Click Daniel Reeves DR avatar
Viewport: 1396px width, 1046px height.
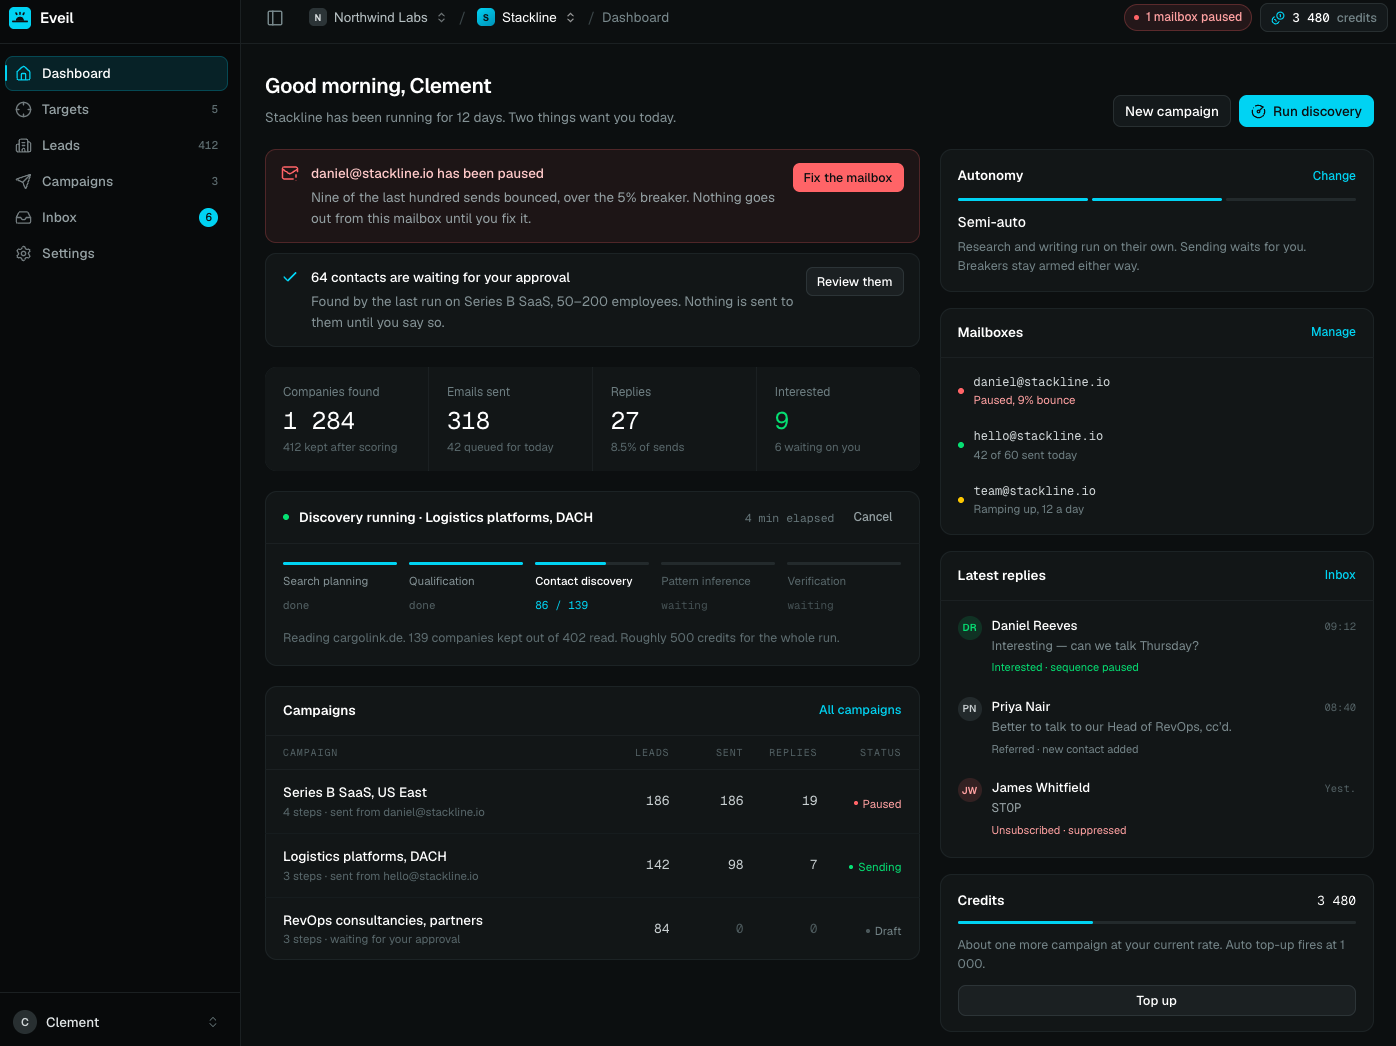click(x=969, y=628)
